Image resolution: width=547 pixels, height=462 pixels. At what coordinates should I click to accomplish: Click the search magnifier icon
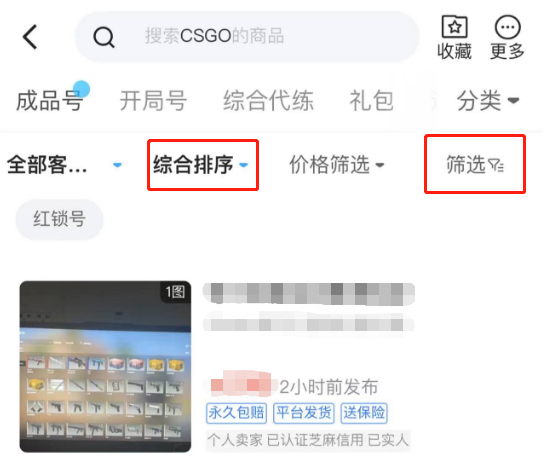(x=104, y=37)
